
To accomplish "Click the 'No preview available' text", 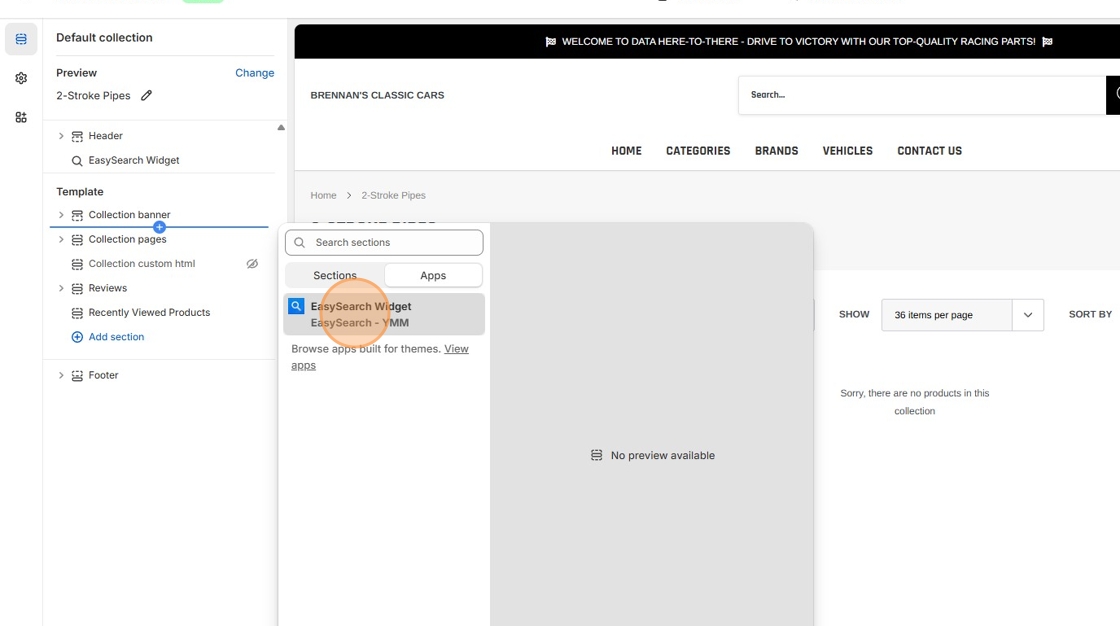I will tap(663, 455).
